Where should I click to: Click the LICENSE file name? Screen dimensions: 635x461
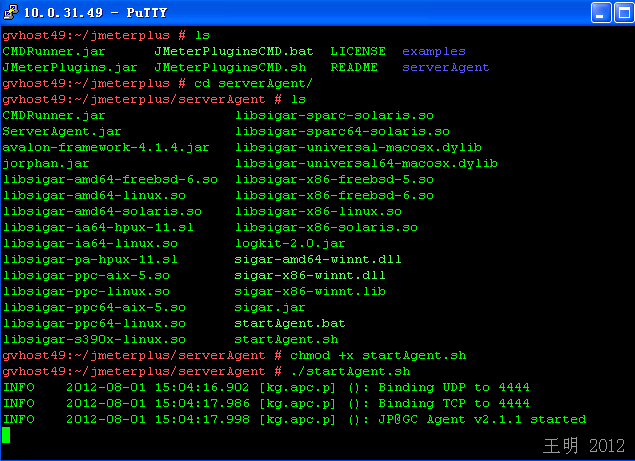358,51
